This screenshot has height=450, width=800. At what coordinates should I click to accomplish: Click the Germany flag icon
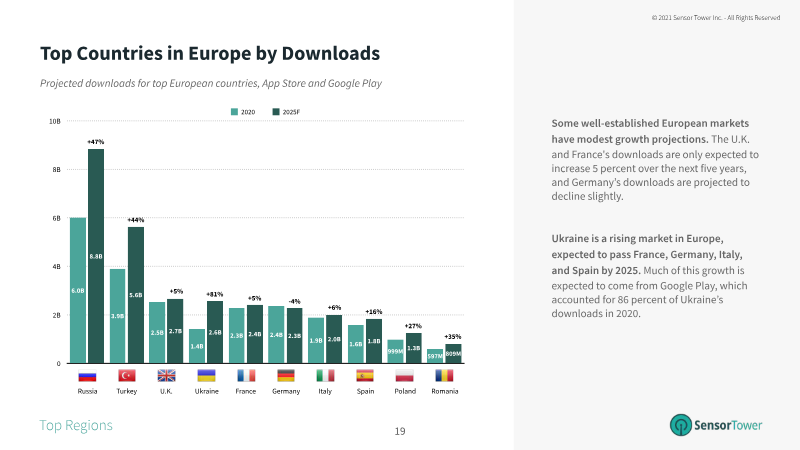pos(286,376)
